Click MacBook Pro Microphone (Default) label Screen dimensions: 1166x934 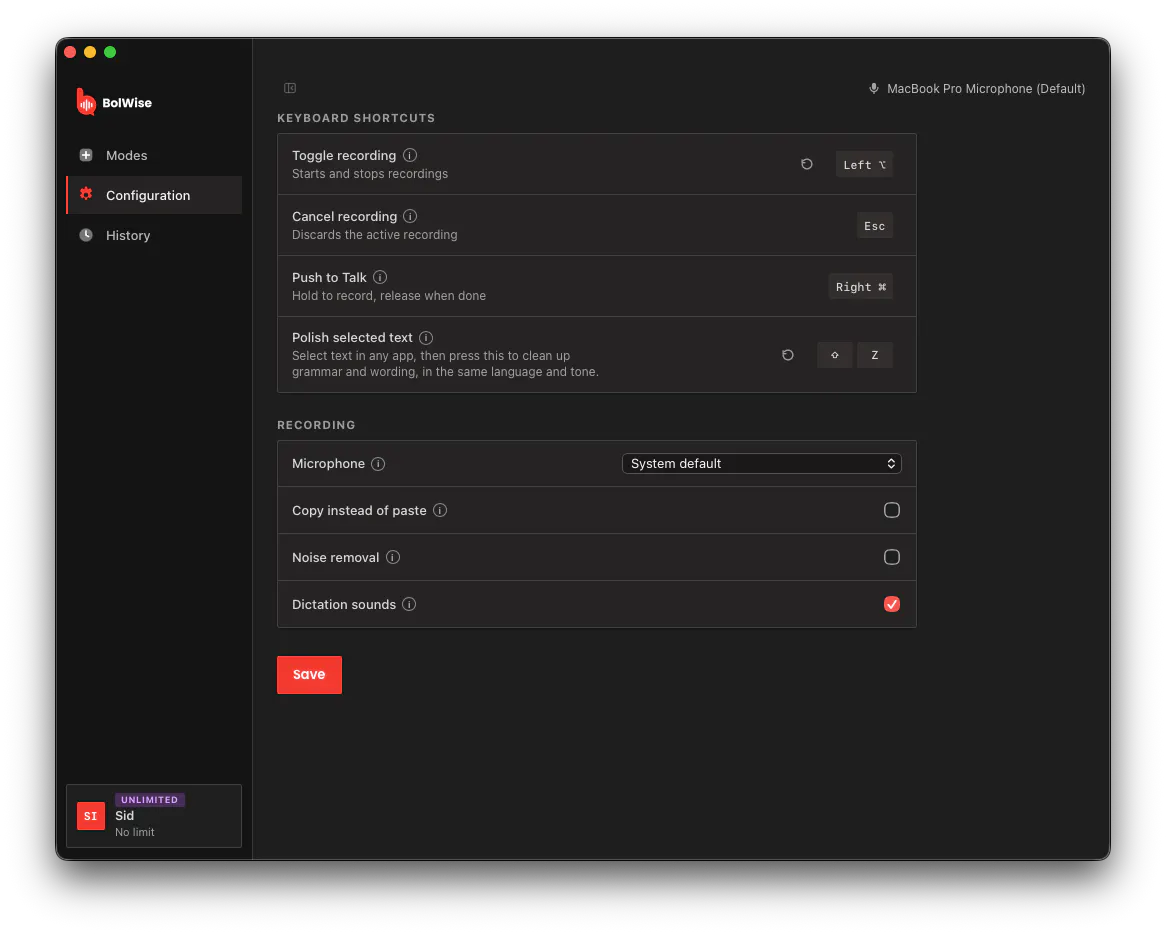coord(985,88)
